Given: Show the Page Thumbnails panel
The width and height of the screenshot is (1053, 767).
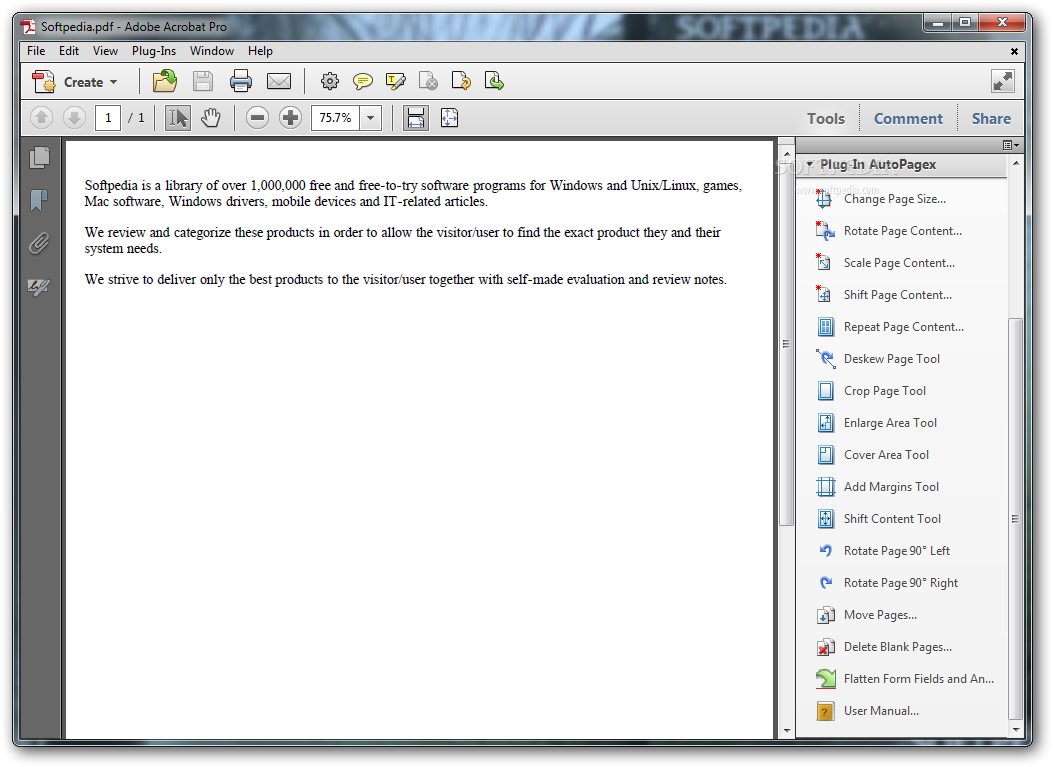Looking at the screenshot, I should 40,158.
